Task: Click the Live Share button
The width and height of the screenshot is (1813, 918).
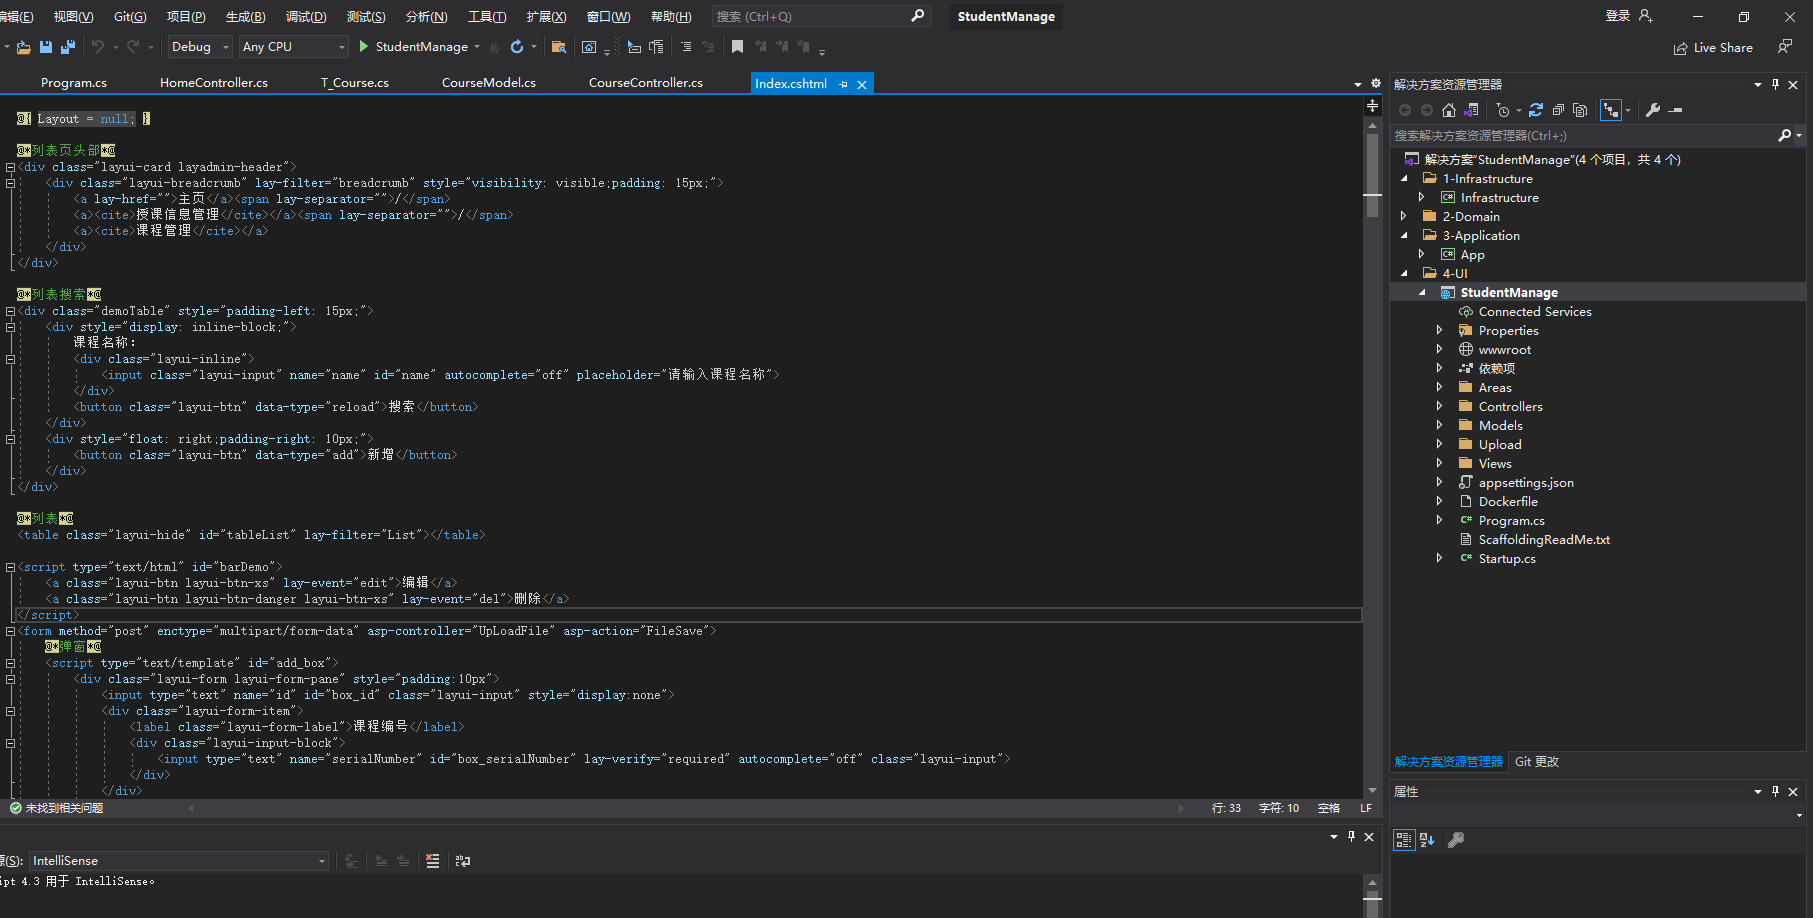Action: click(1713, 48)
